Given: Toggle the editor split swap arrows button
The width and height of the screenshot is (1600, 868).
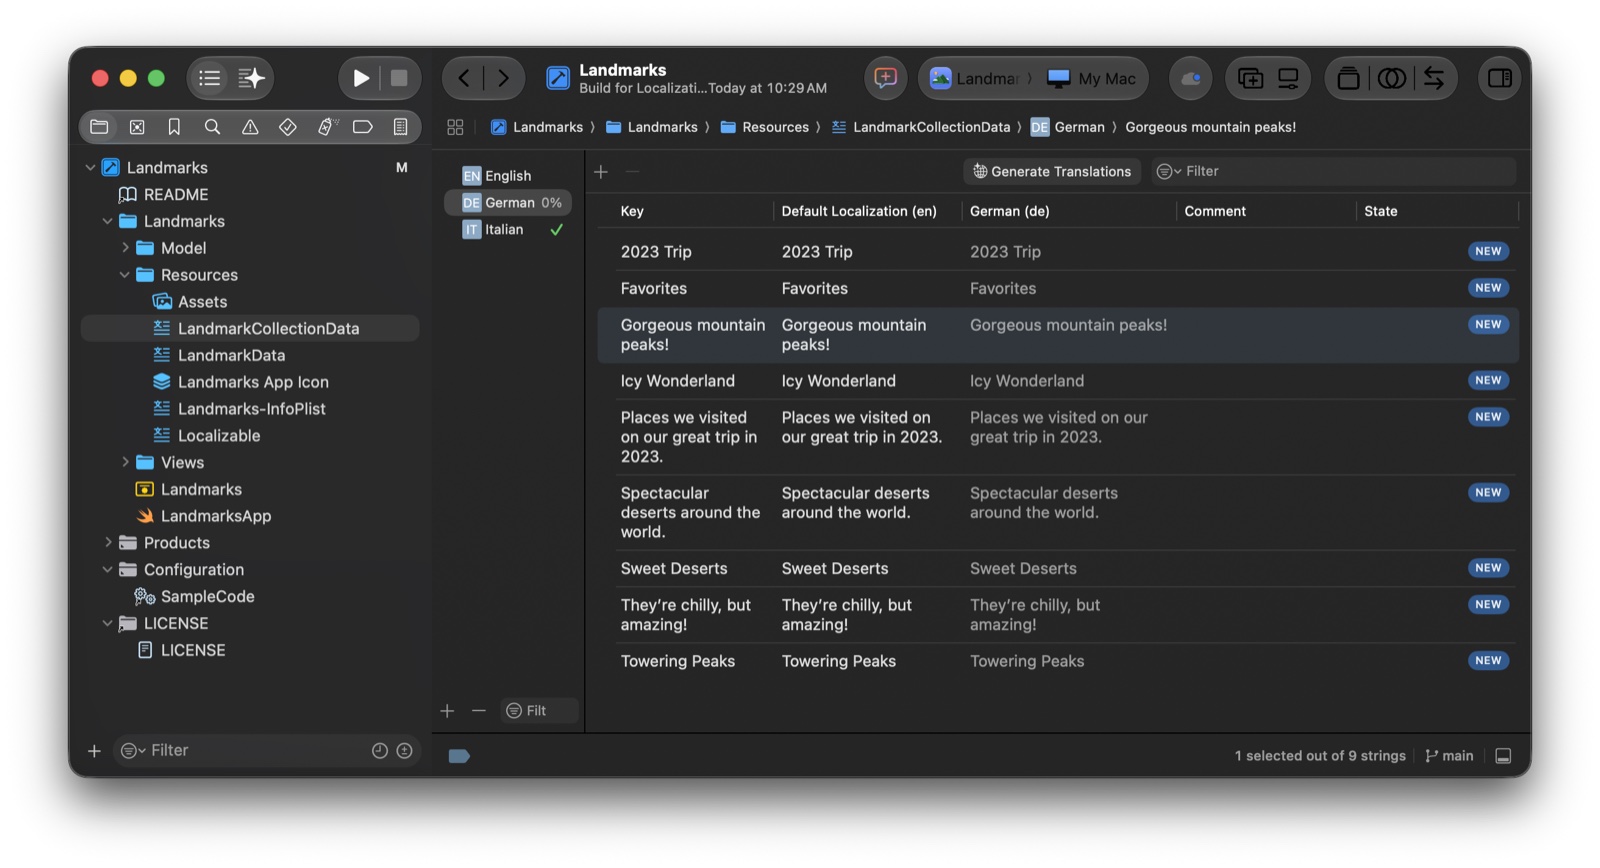Looking at the screenshot, I should (1434, 78).
